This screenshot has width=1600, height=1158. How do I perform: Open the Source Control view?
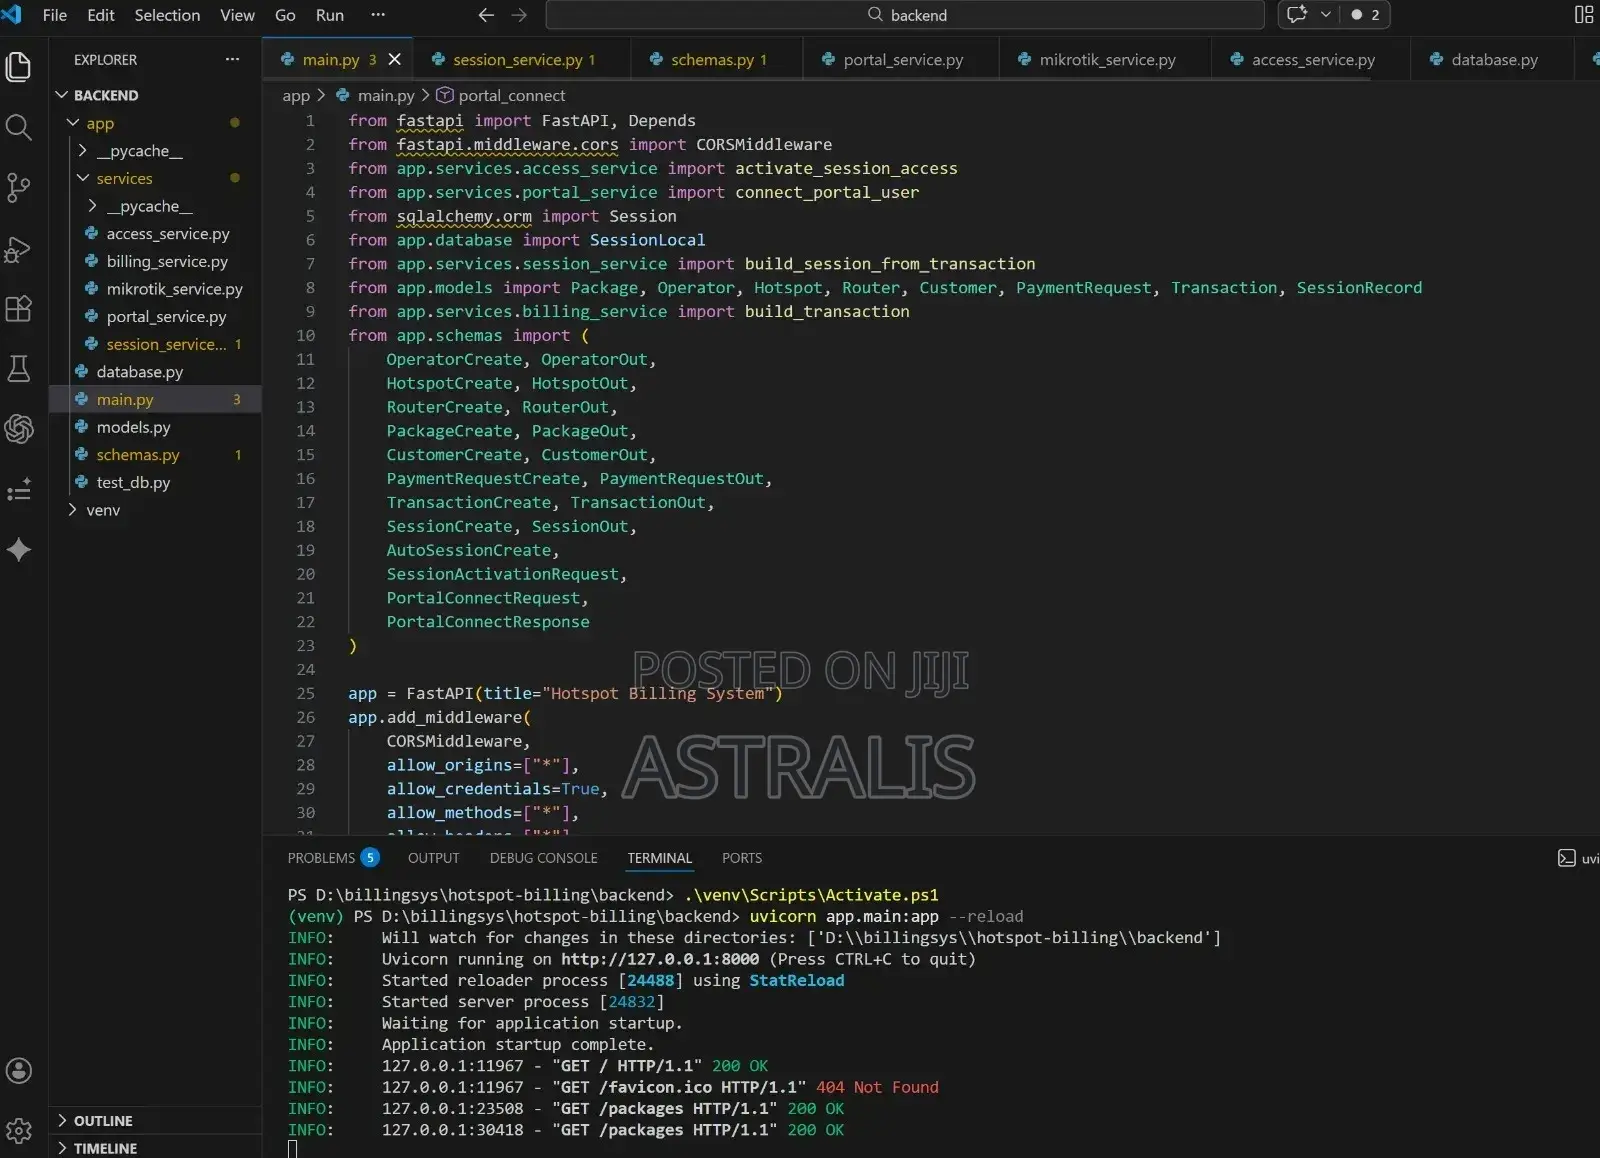tap(19, 188)
